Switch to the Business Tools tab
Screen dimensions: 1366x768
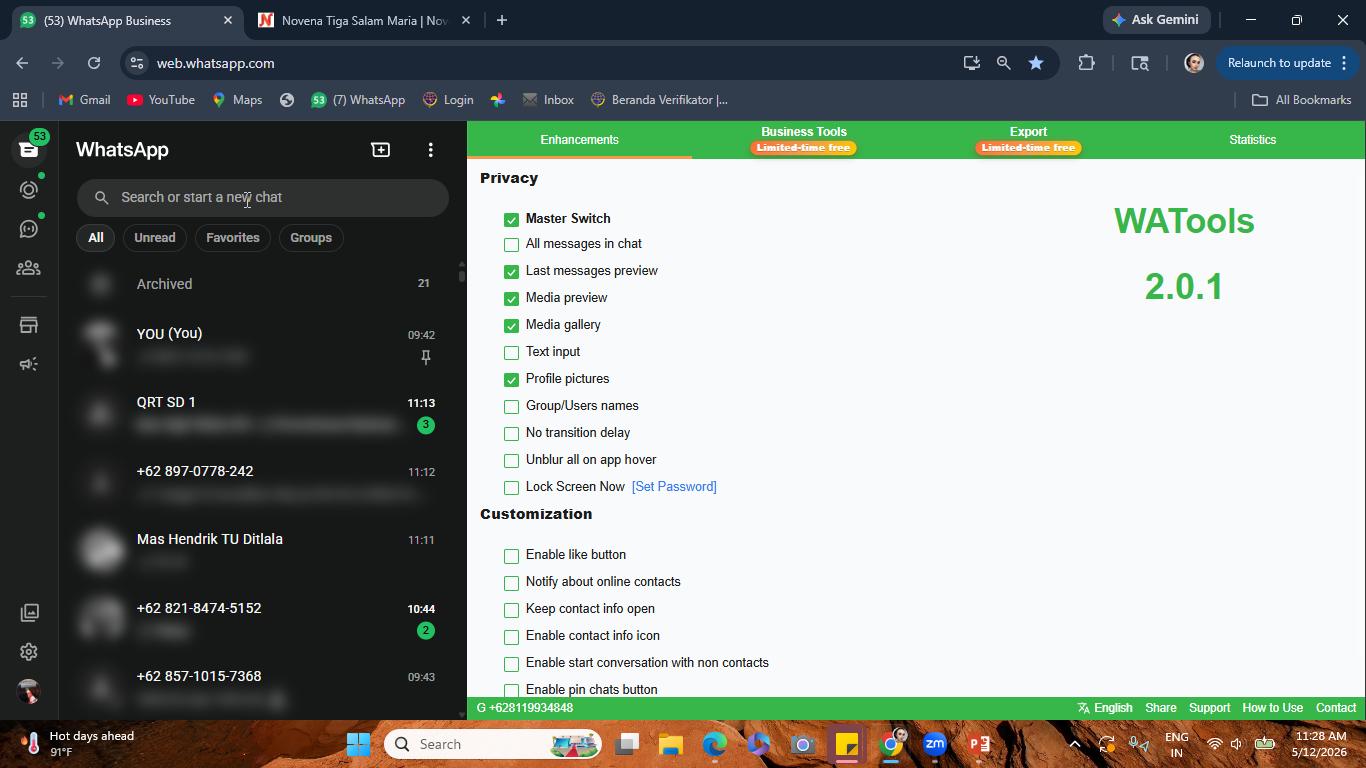point(804,139)
